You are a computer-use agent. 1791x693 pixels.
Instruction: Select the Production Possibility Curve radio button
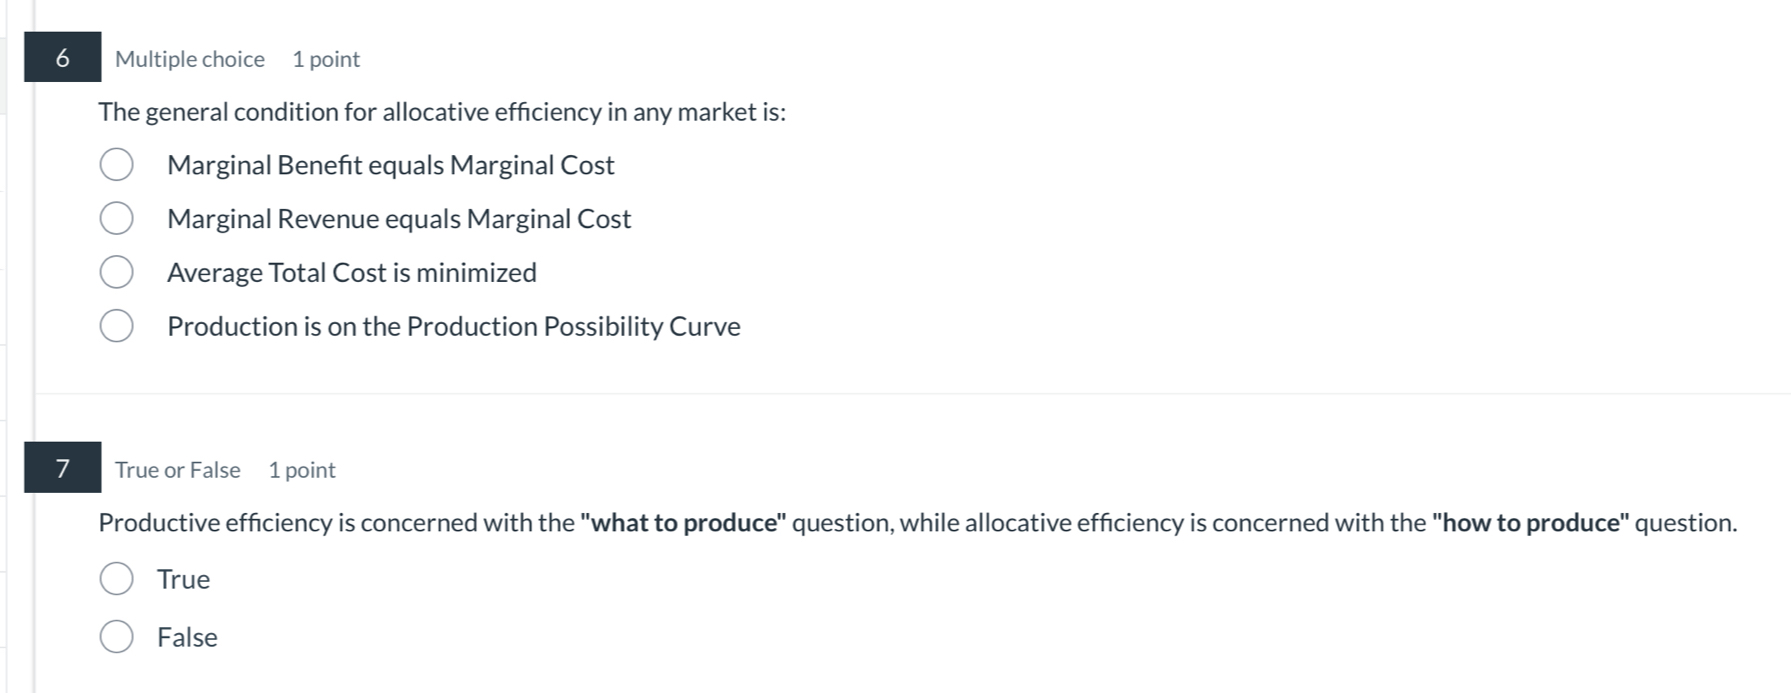pyautogui.click(x=116, y=326)
